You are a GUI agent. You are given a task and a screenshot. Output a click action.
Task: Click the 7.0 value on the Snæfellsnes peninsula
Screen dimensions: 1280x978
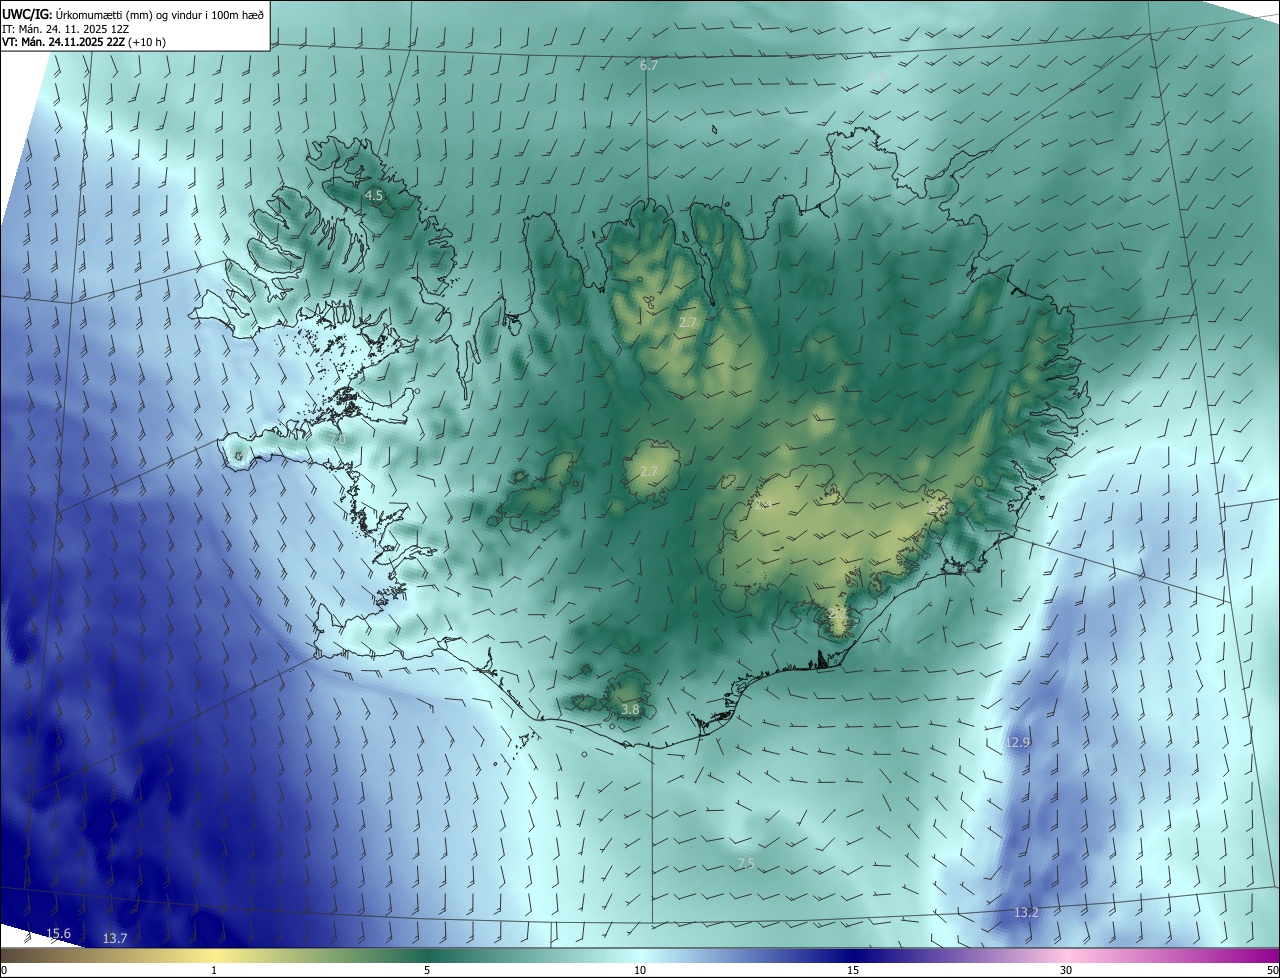(x=337, y=440)
